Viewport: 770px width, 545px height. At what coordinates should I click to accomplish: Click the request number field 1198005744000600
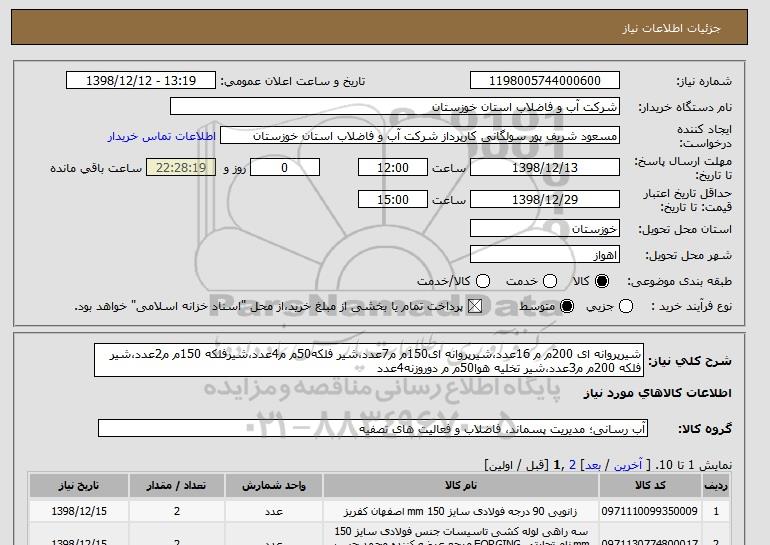(545, 81)
